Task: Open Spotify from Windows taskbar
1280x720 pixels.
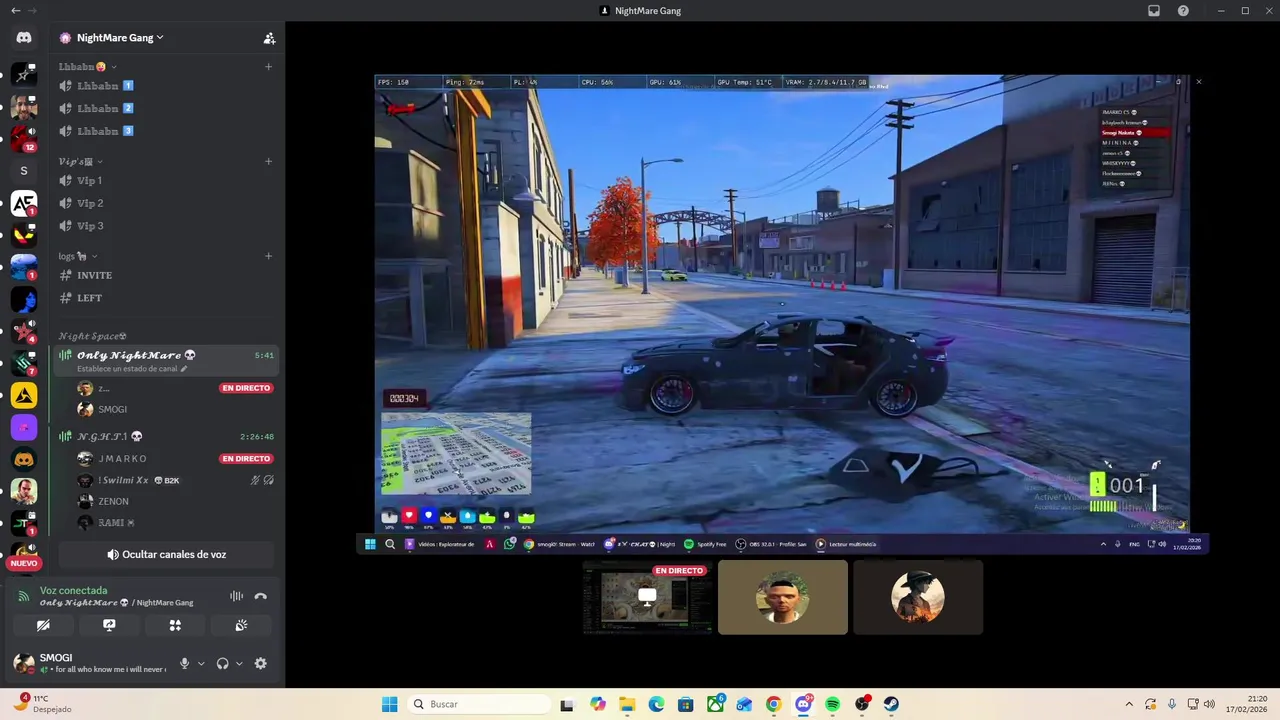Action: 833,704
